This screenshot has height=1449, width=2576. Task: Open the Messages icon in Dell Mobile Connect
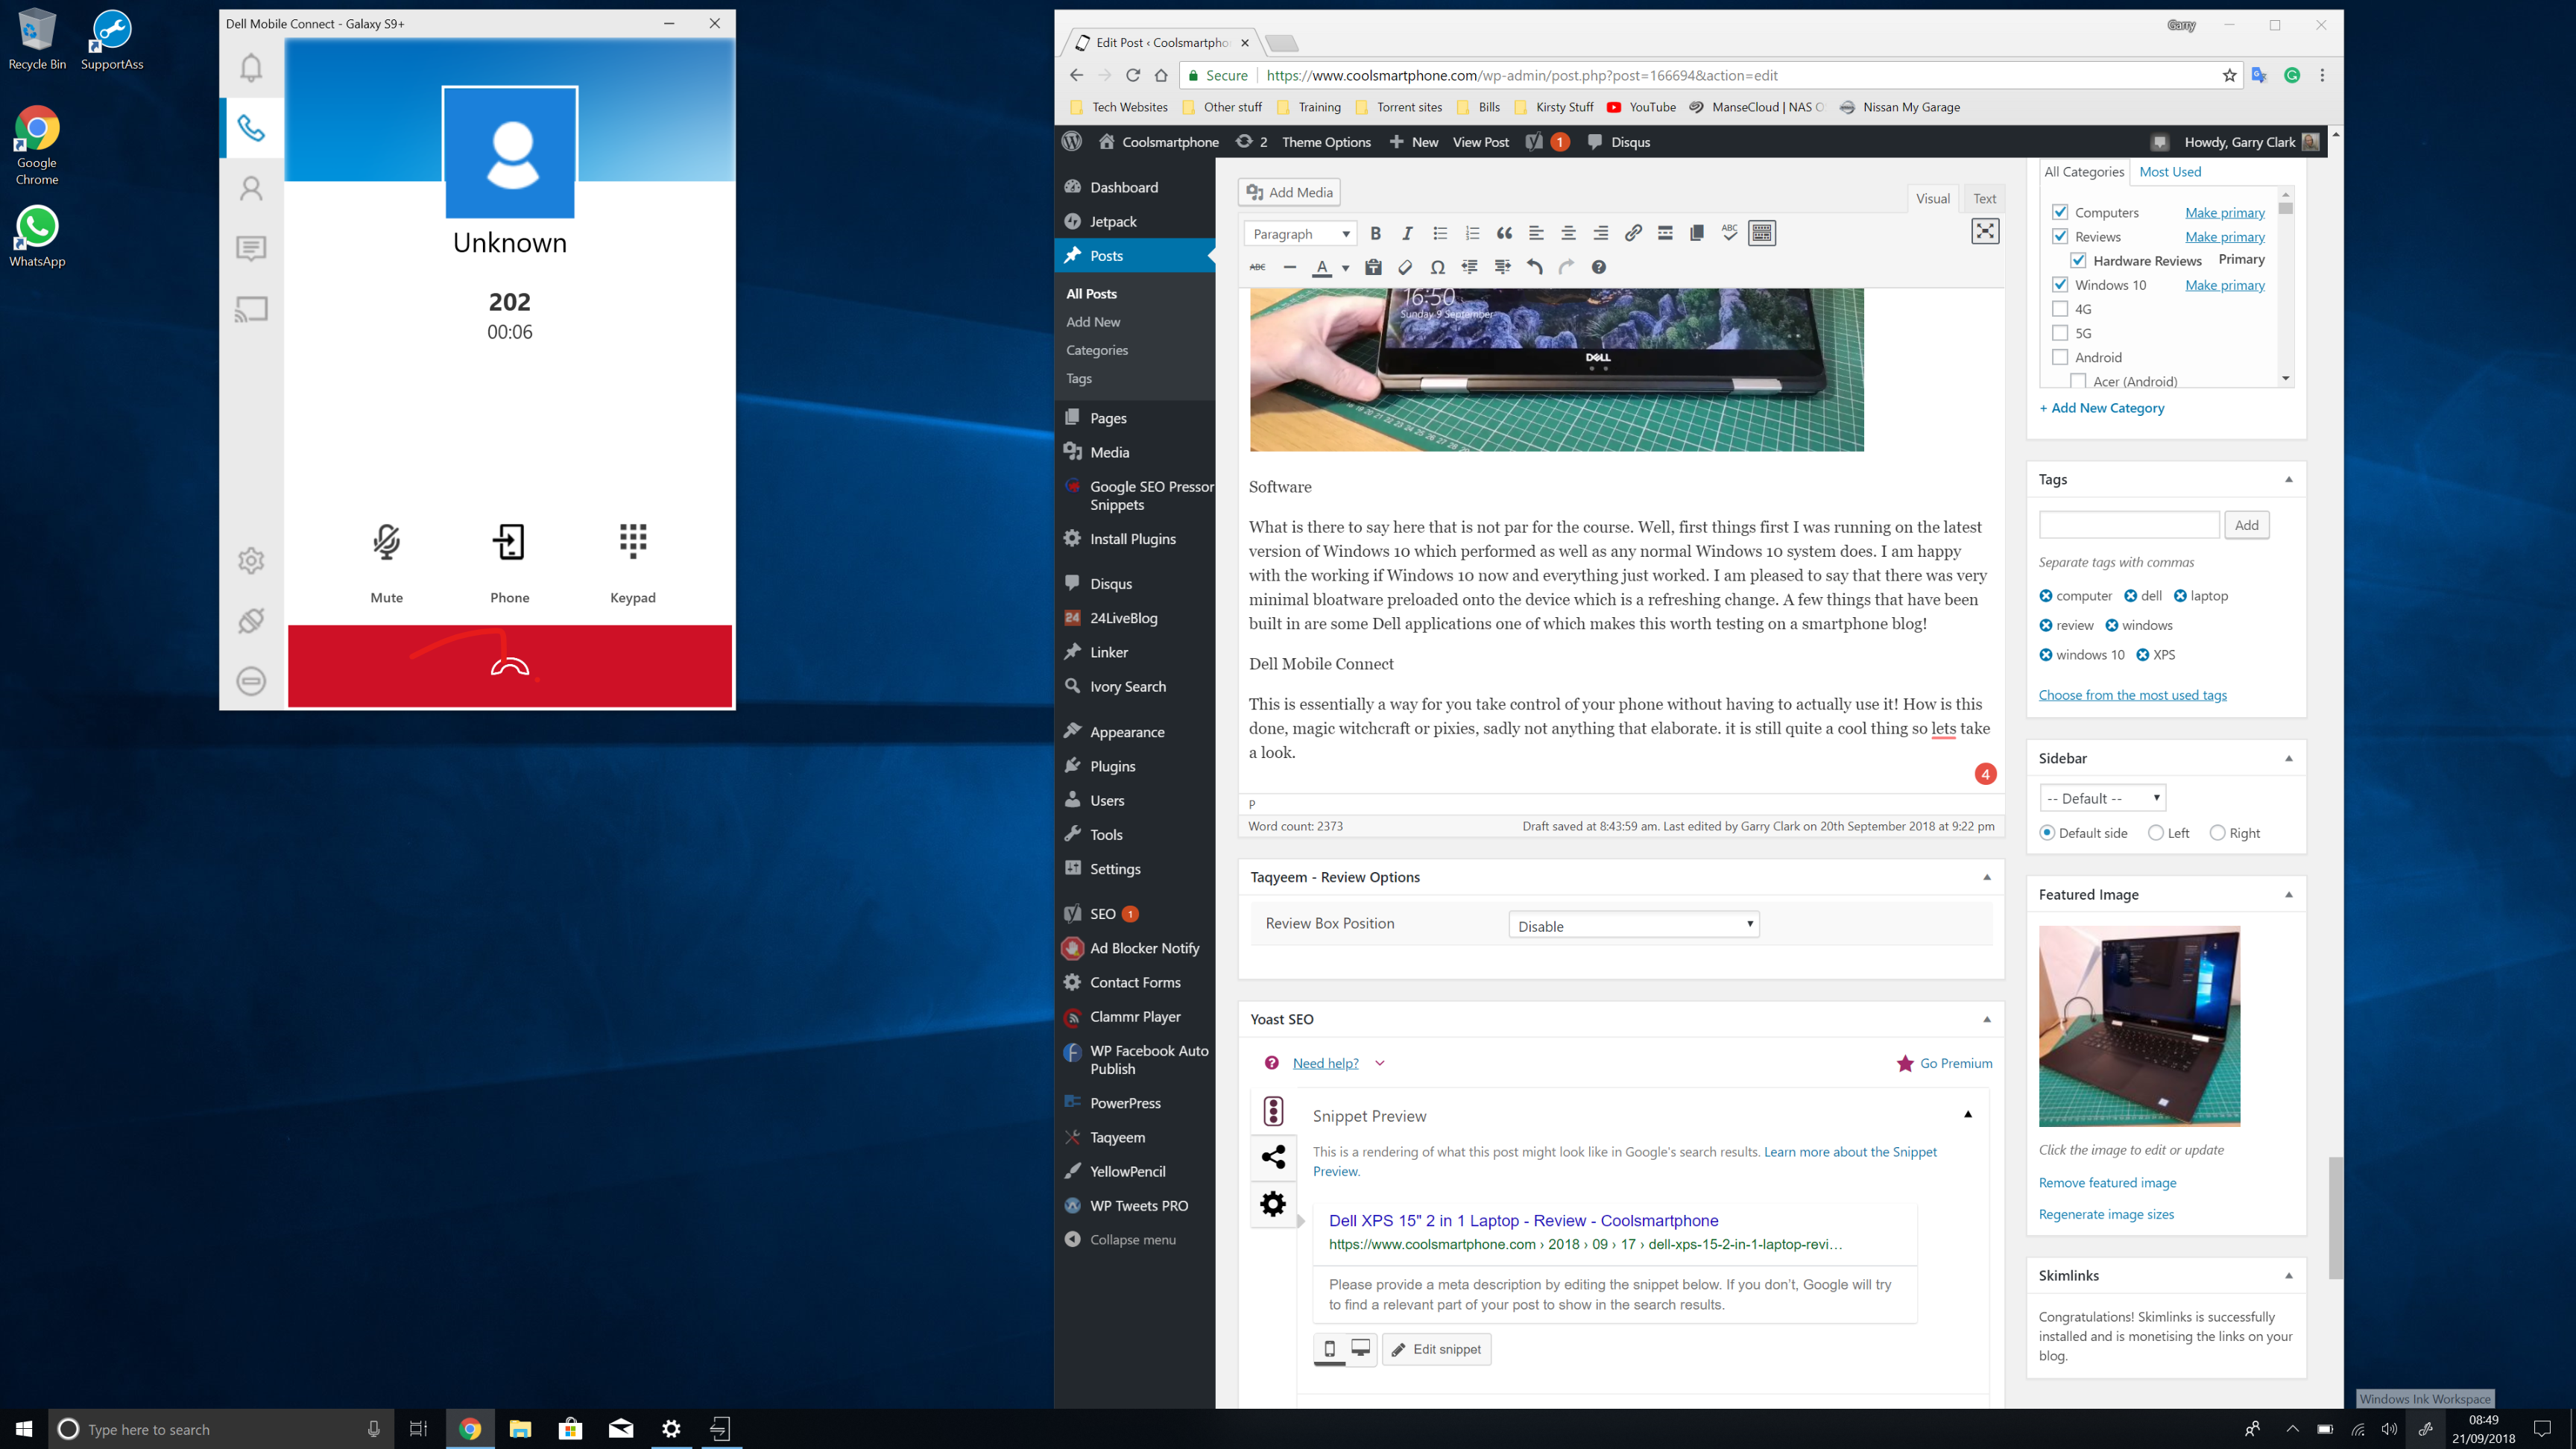tap(251, 248)
